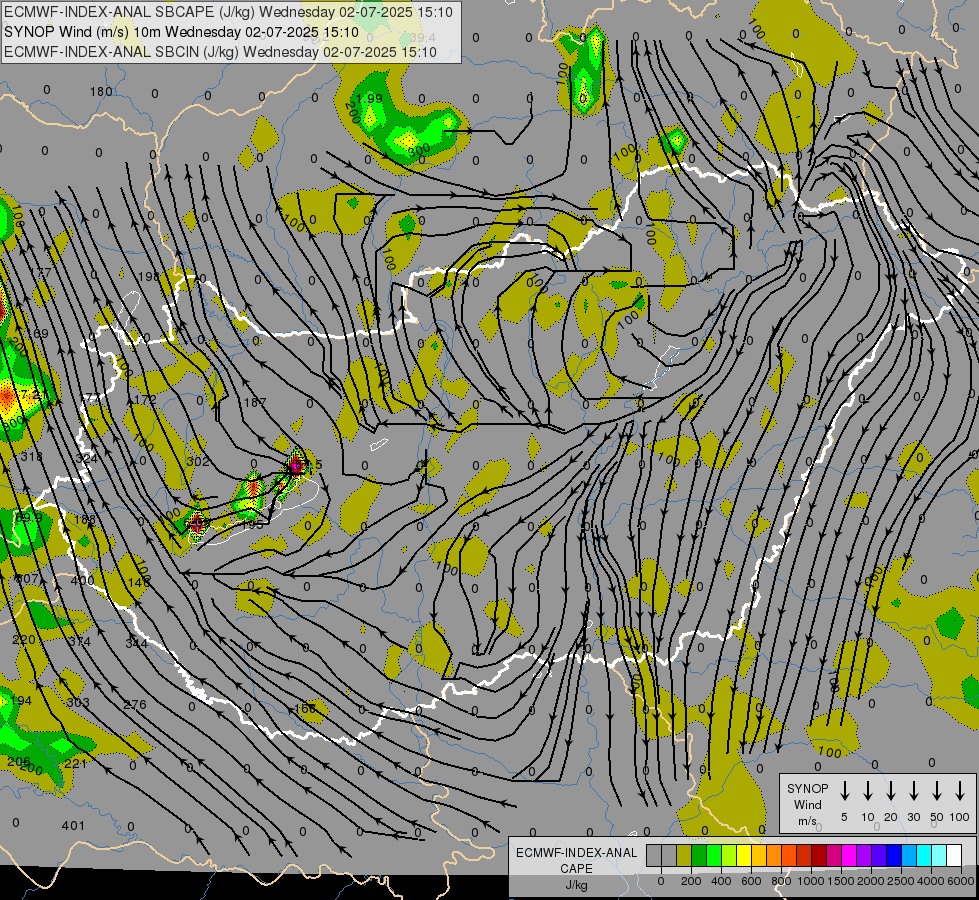Select the dark red swatch in CAPE legend
This screenshot has height=900, width=979.
click(819, 856)
